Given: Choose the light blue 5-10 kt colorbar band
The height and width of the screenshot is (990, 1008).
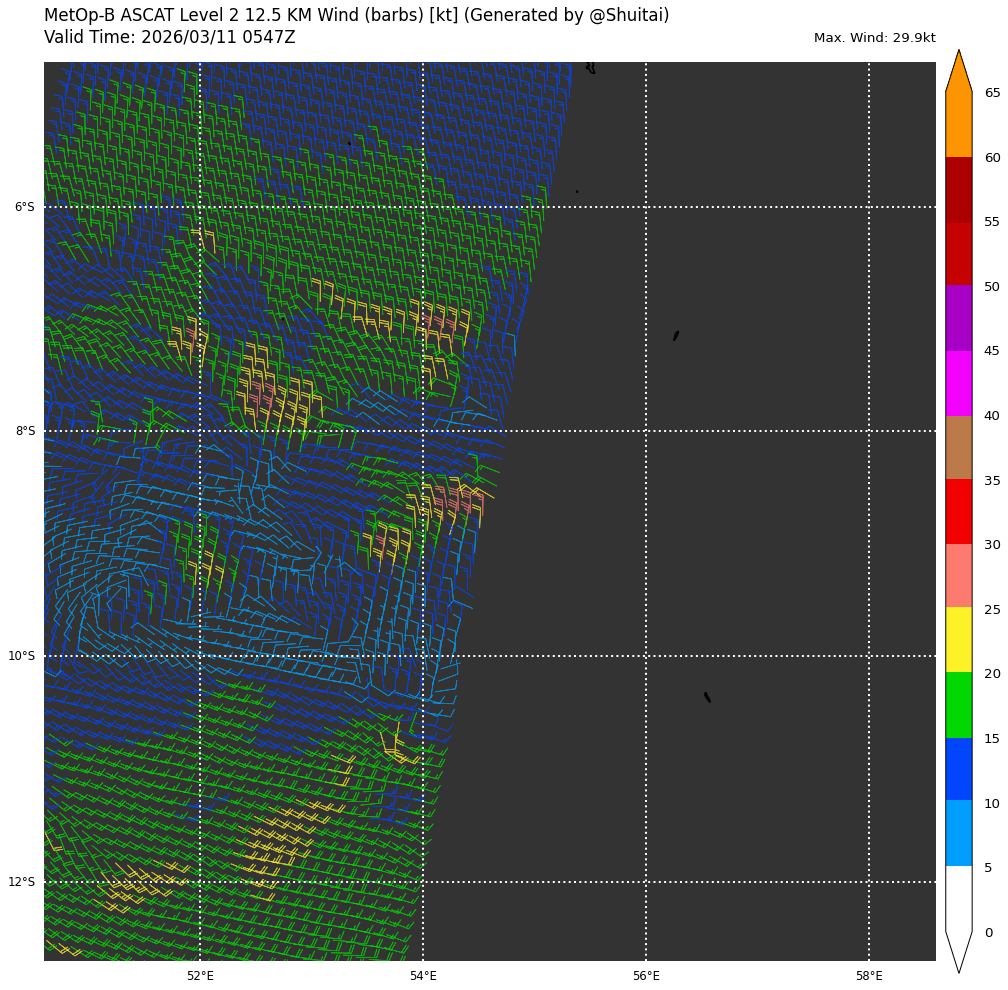Looking at the screenshot, I should [958, 833].
